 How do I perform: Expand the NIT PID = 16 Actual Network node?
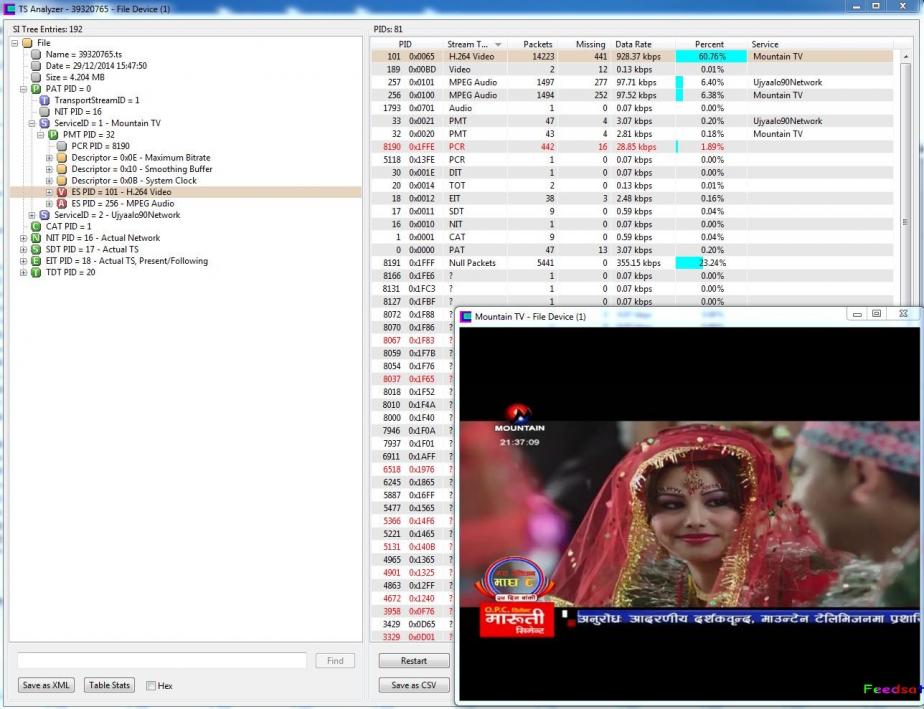(24, 238)
